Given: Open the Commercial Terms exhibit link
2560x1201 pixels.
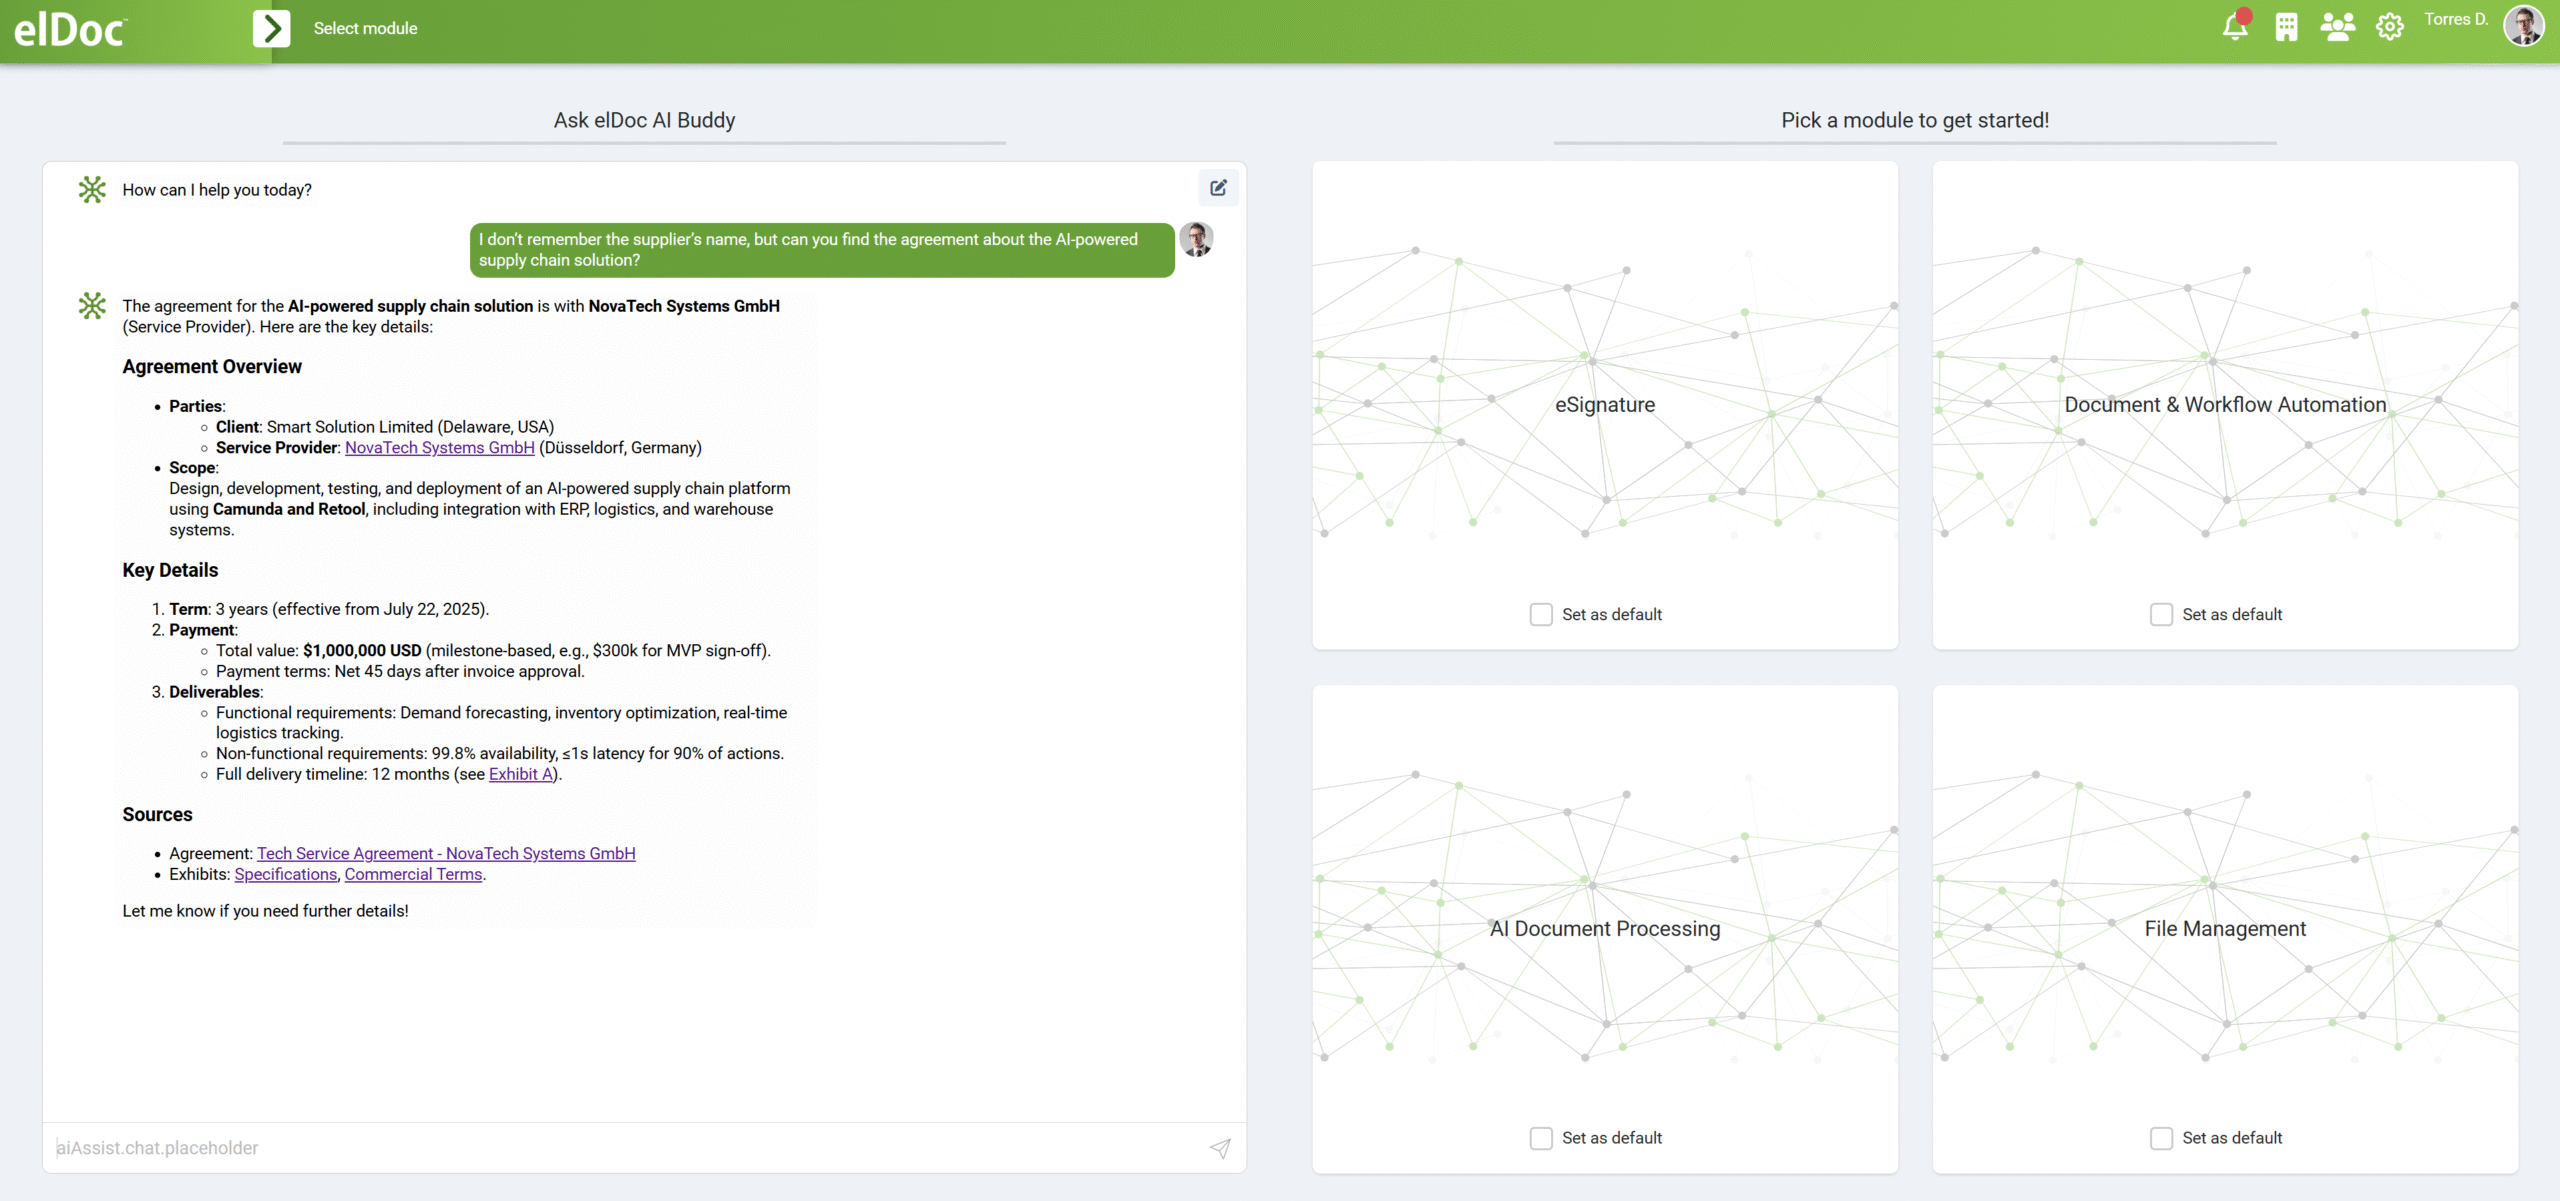Looking at the screenshot, I should point(413,874).
